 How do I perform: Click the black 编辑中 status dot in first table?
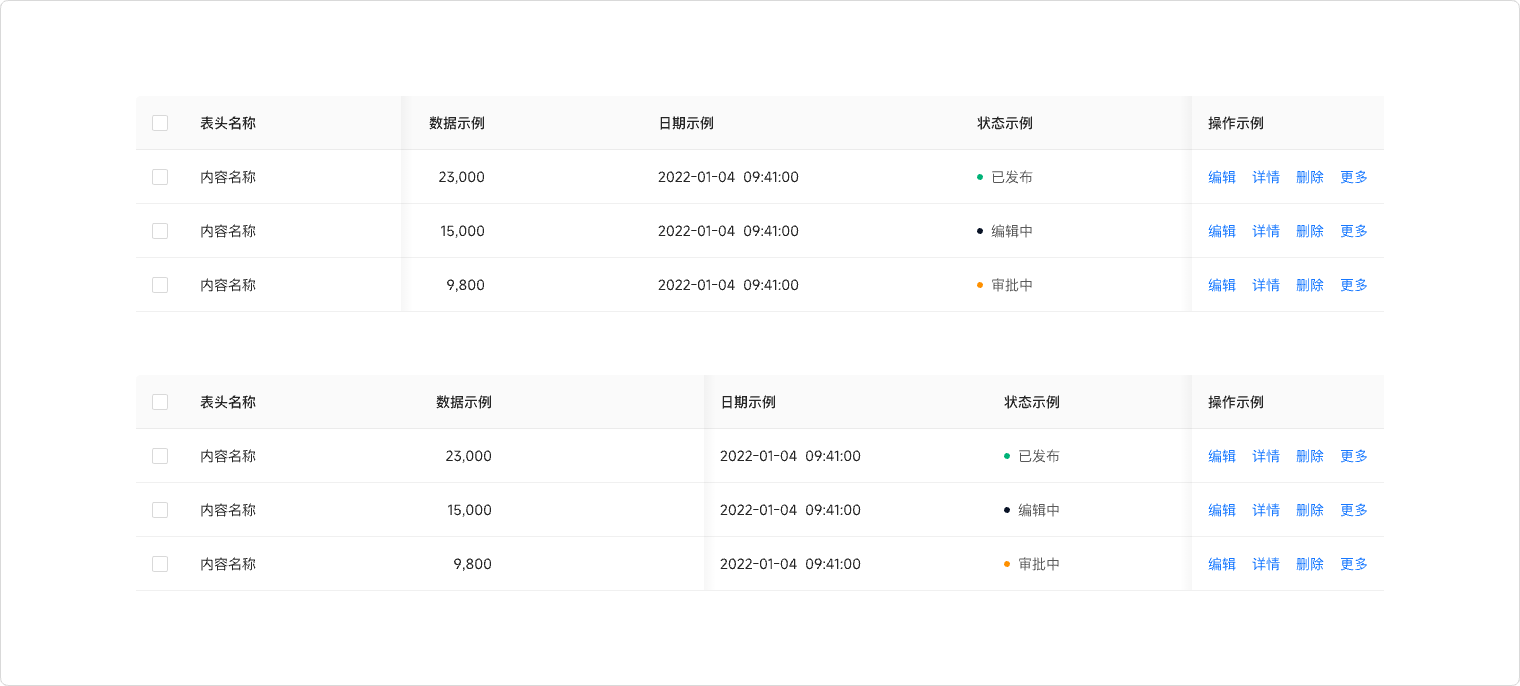coord(980,231)
